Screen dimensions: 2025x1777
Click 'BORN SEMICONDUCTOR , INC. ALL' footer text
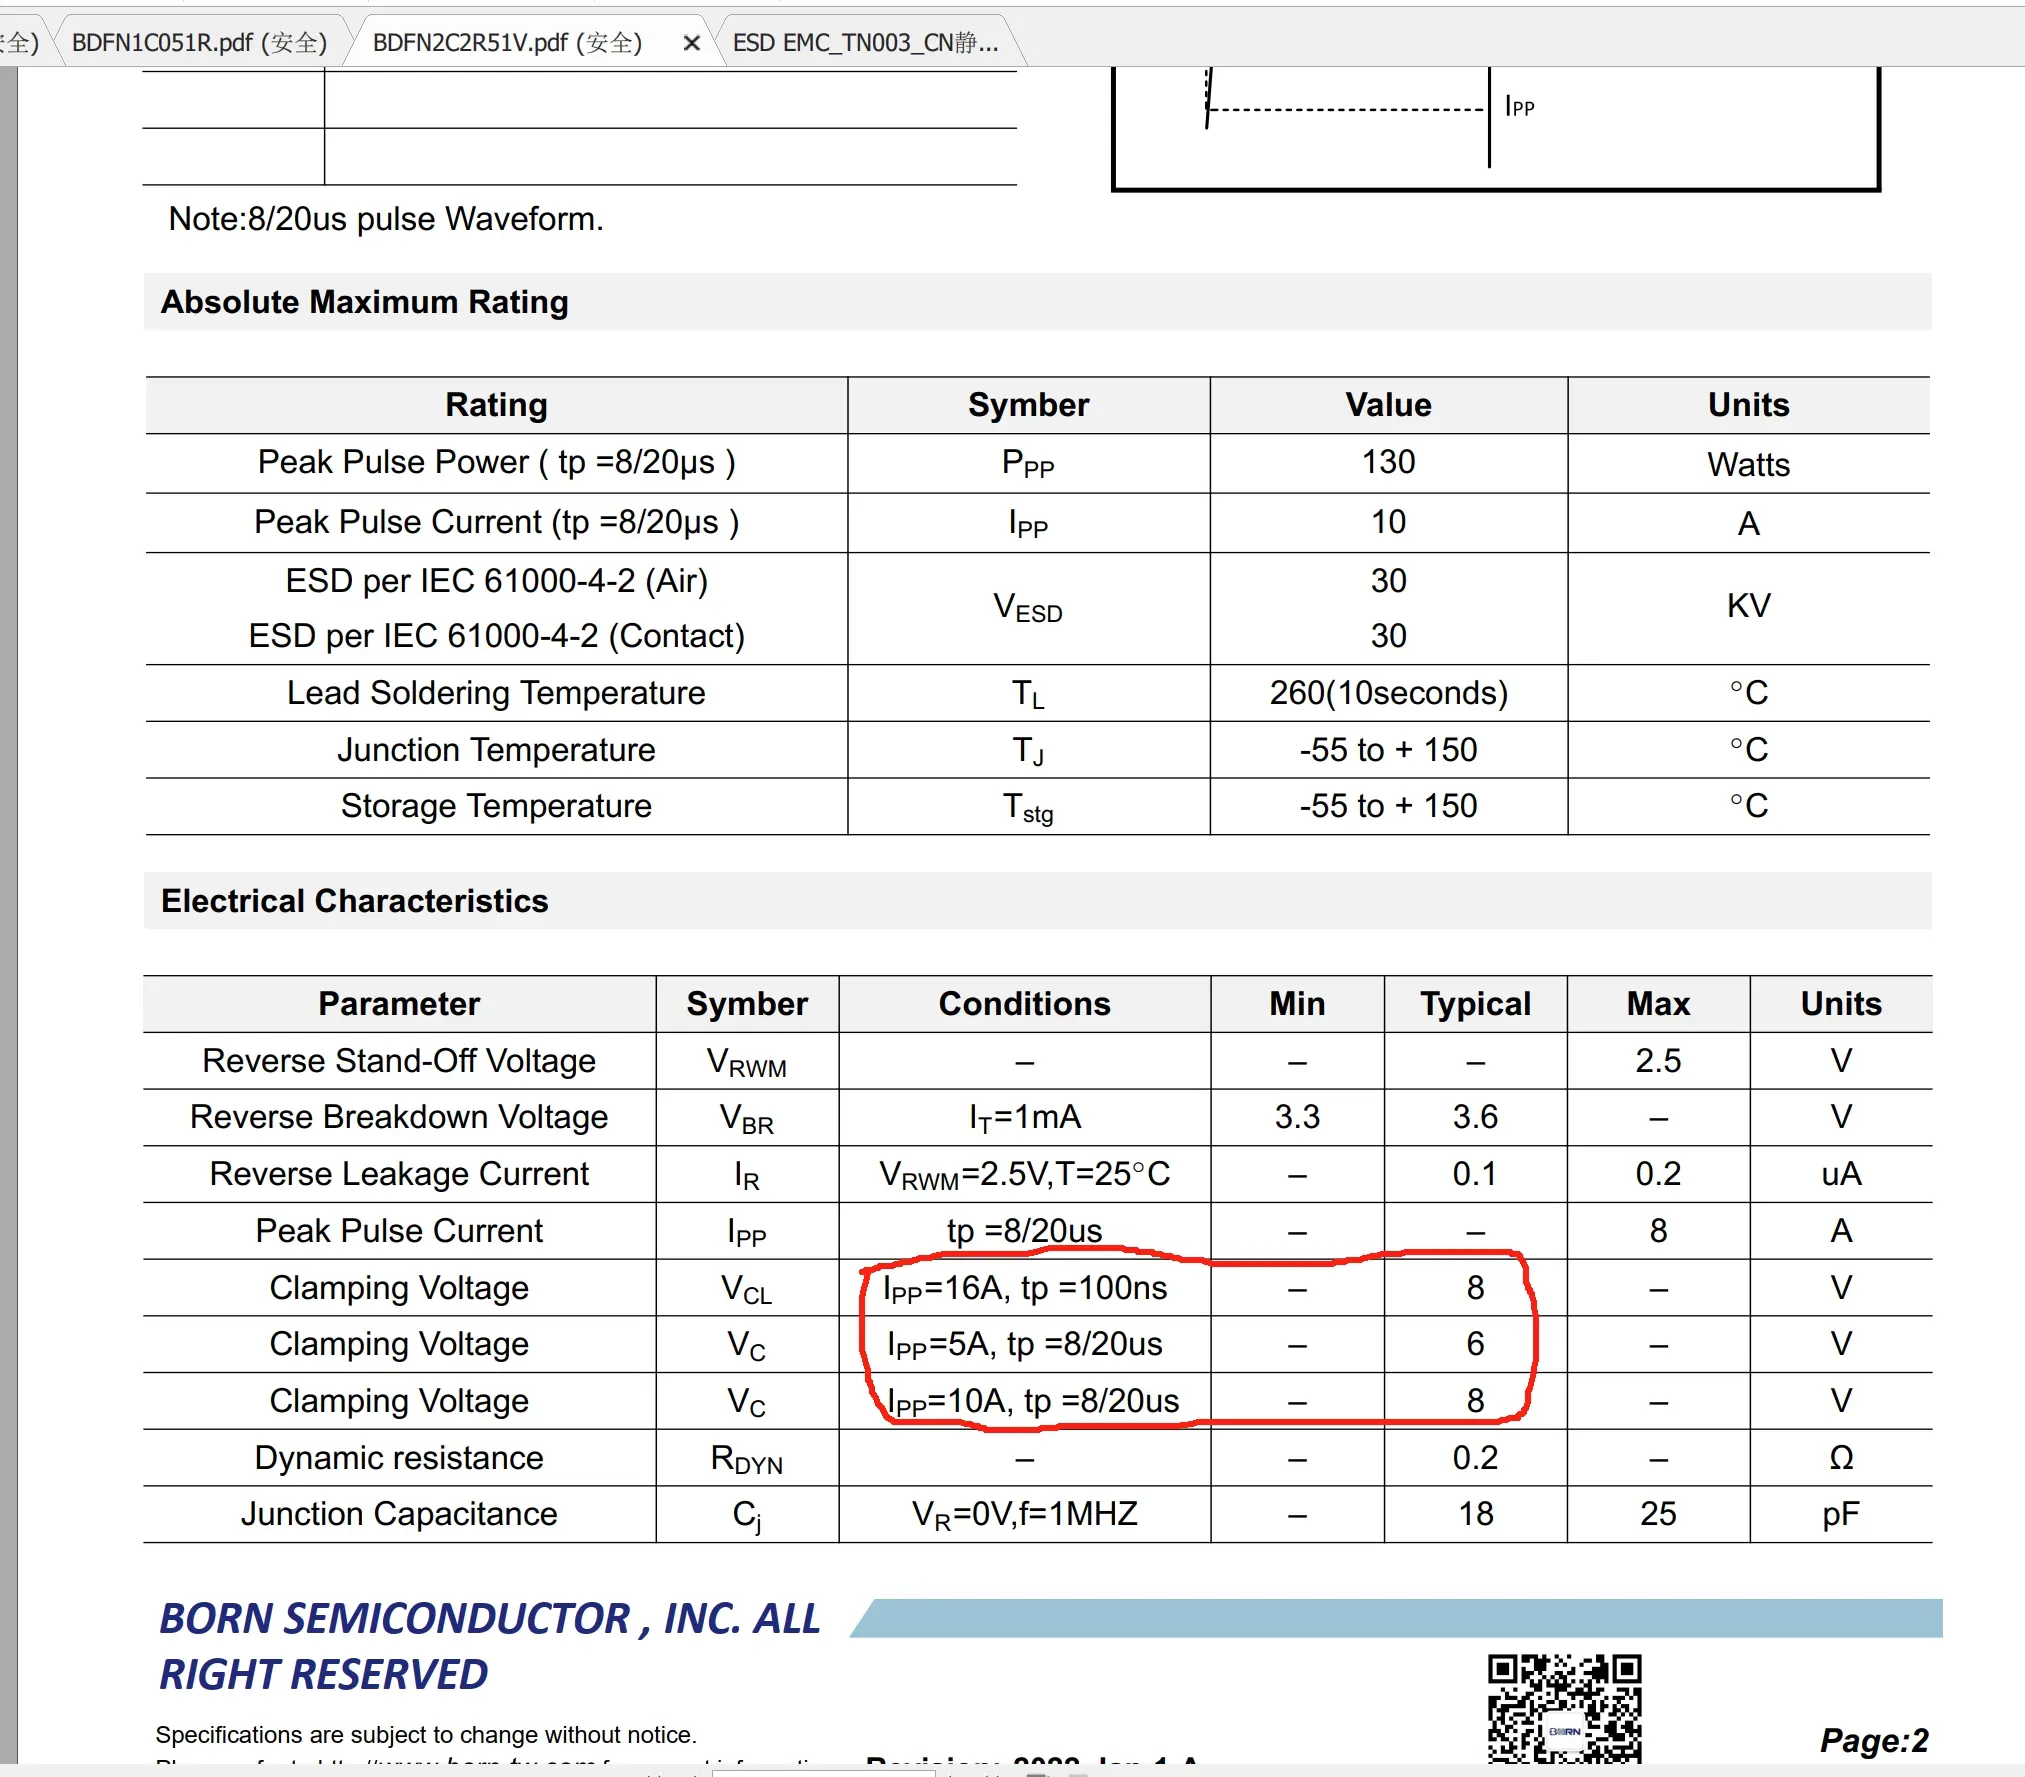pos(490,1619)
